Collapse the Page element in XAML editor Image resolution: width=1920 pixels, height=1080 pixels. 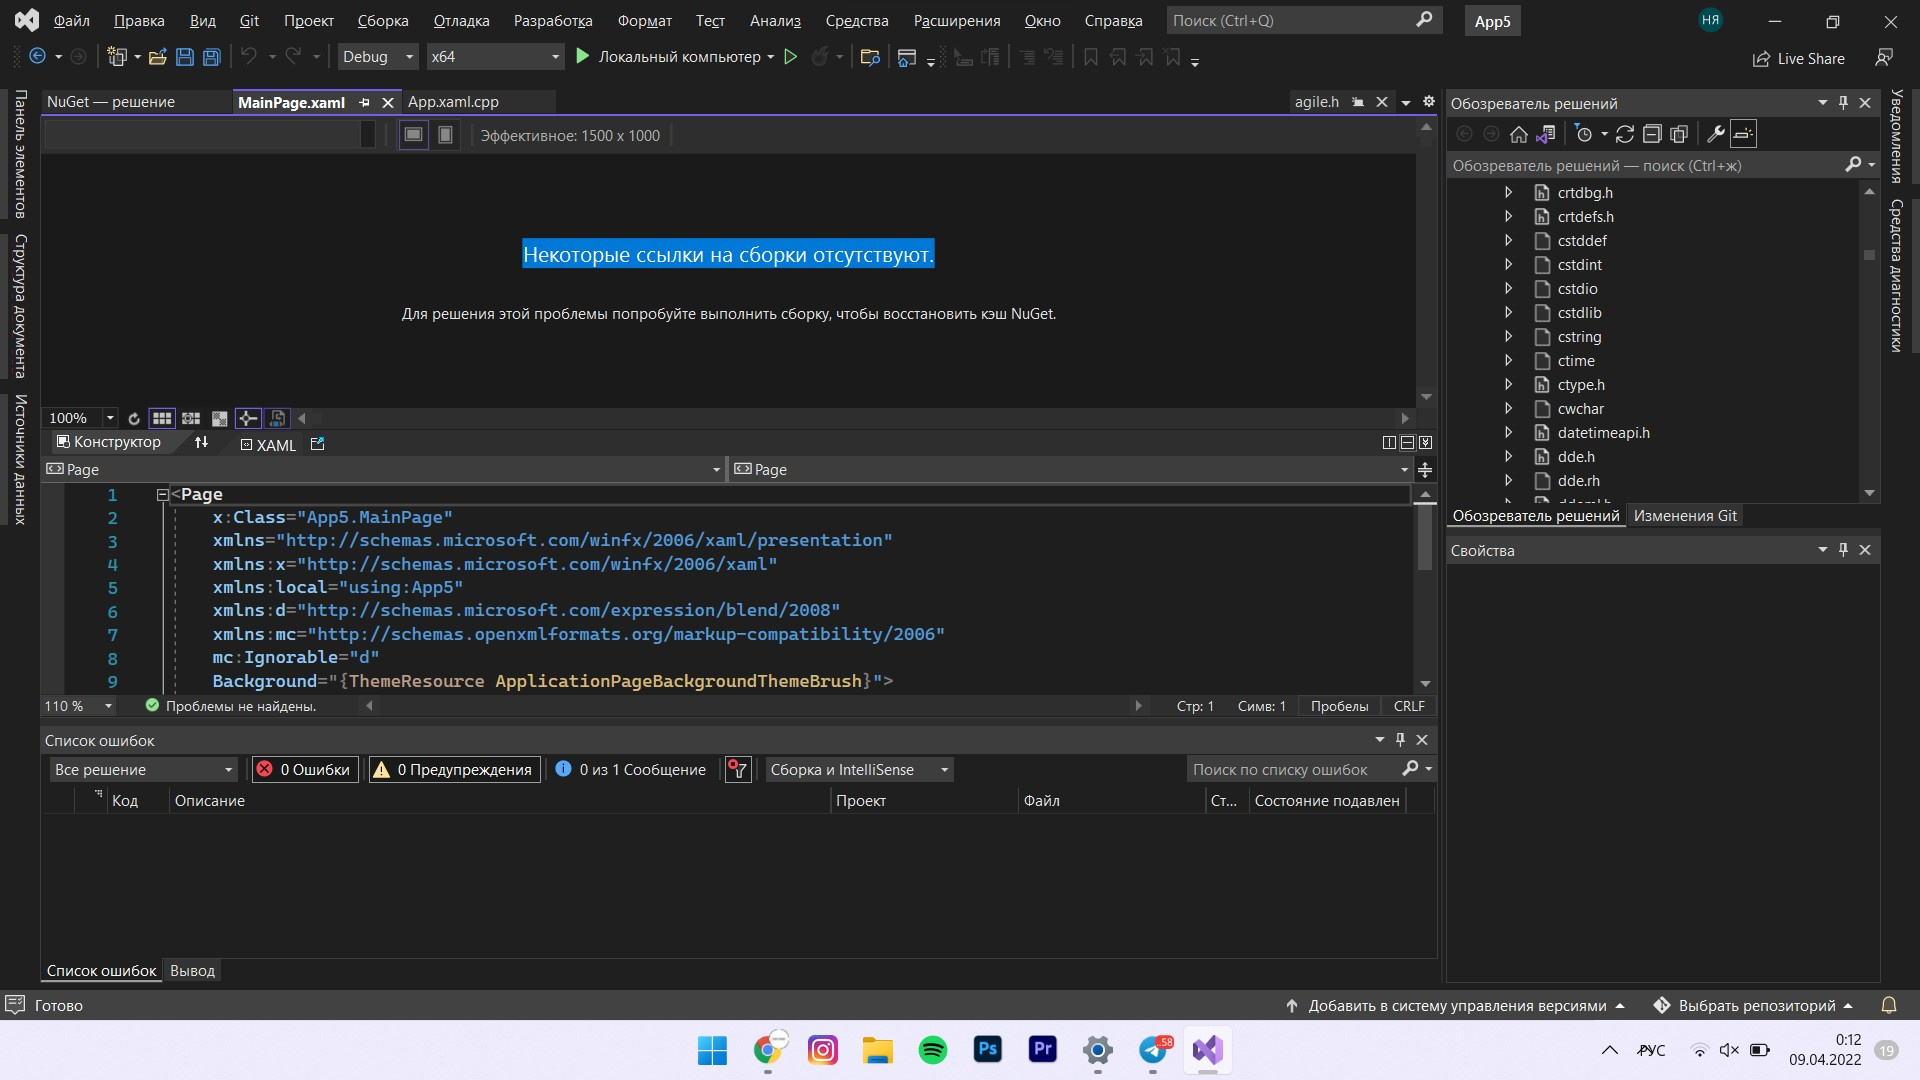pyautogui.click(x=162, y=494)
